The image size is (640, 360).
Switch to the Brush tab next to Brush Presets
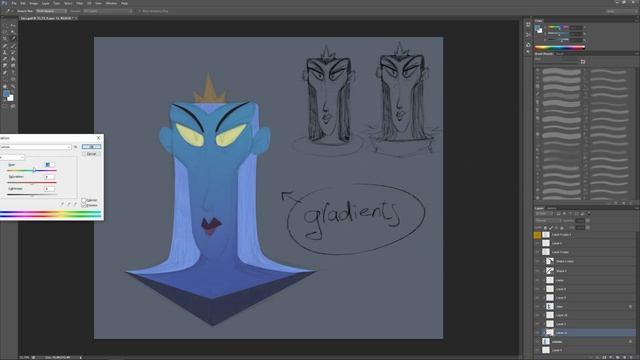coord(560,53)
